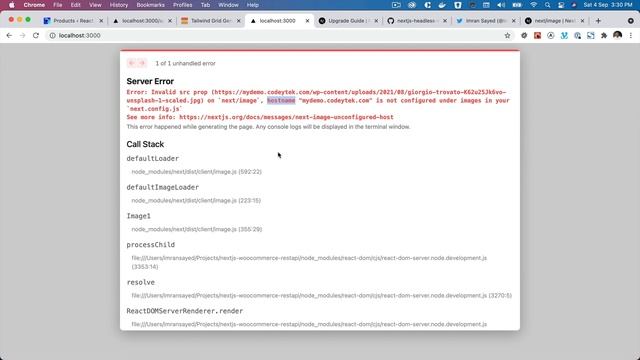The image size is (640, 360).
Task: Open Wi-Fi status in menu bar
Action: coord(533,5)
